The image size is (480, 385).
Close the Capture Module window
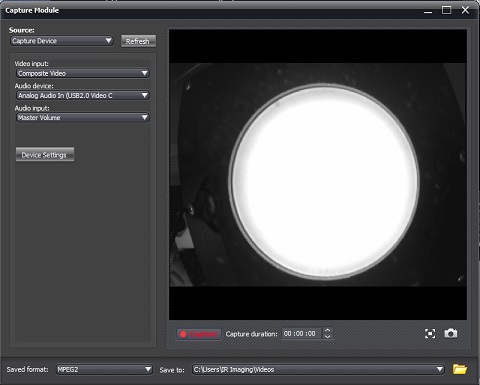pos(465,10)
